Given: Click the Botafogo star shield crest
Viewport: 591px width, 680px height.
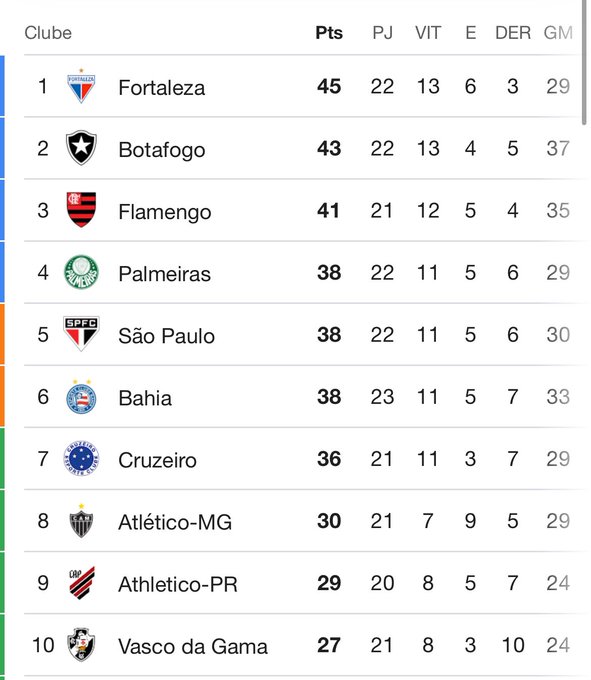Looking at the screenshot, I should (81, 148).
